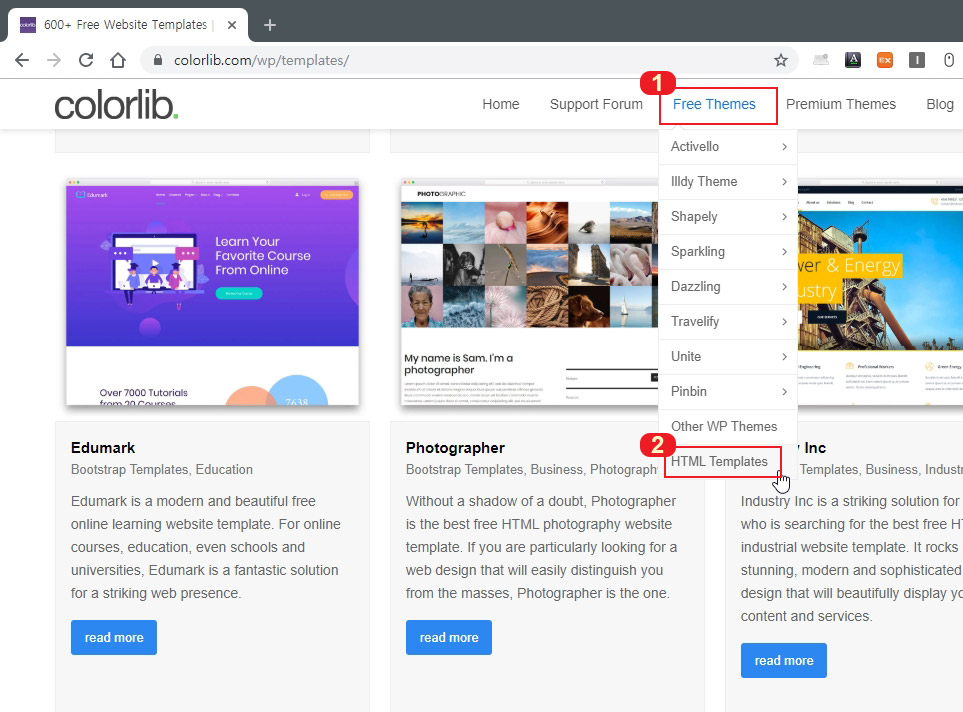Image resolution: width=963 pixels, height=712 pixels.
Task: Expand the Sparkling submenu arrow
Action: coord(784,251)
